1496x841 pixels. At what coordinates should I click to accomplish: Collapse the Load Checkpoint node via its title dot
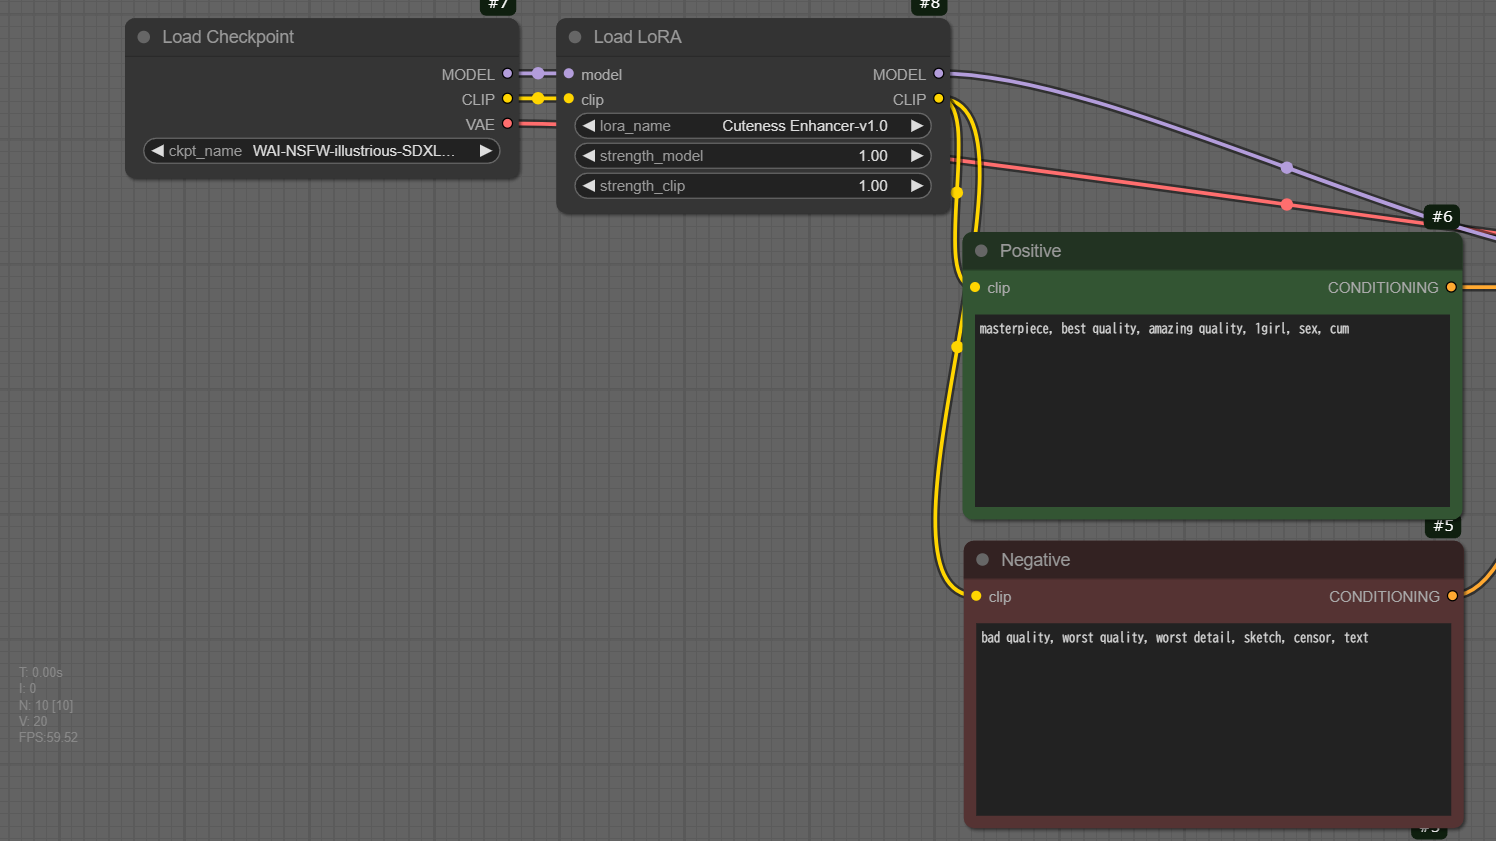[x=144, y=37]
